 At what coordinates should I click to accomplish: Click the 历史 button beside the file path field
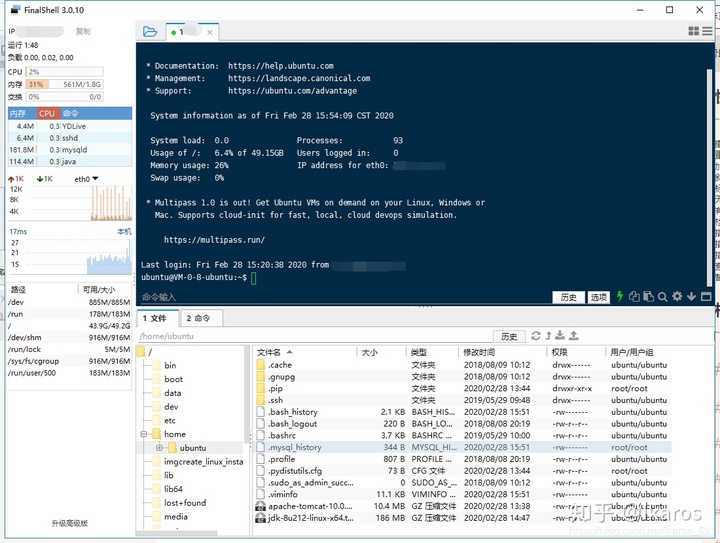coord(509,336)
